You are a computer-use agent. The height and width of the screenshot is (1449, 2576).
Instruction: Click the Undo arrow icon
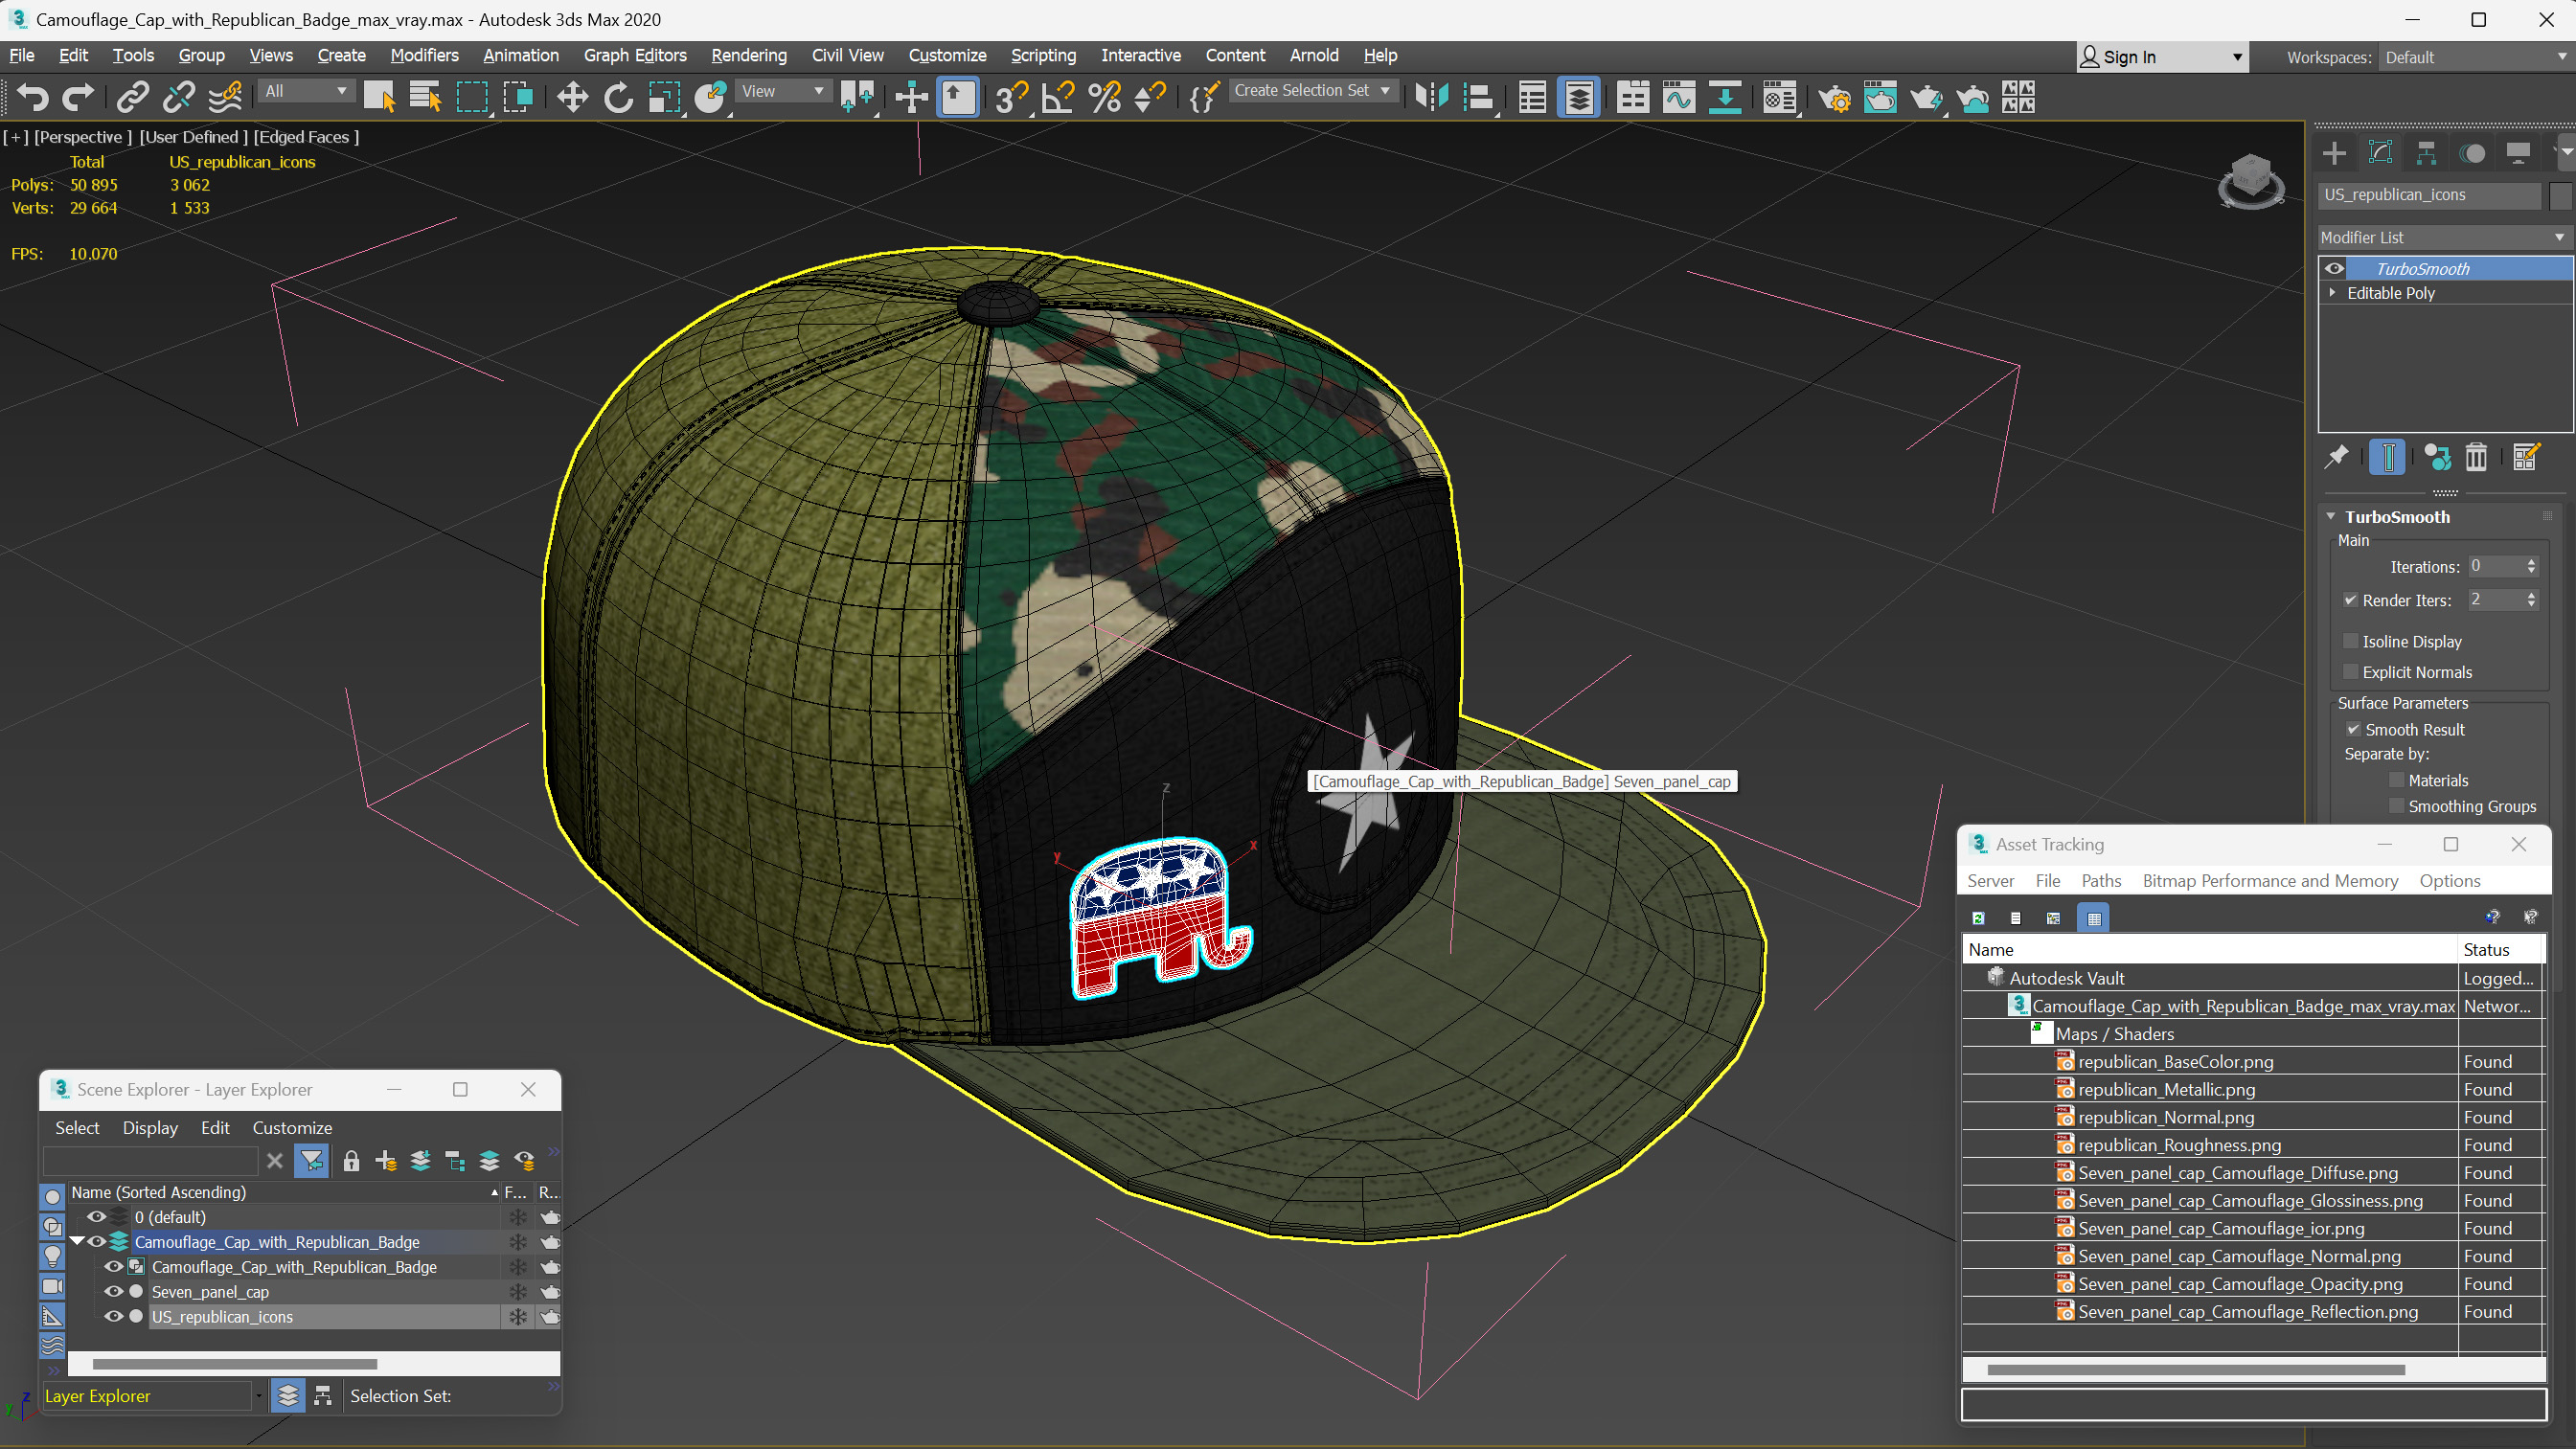(x=32, y=97)
